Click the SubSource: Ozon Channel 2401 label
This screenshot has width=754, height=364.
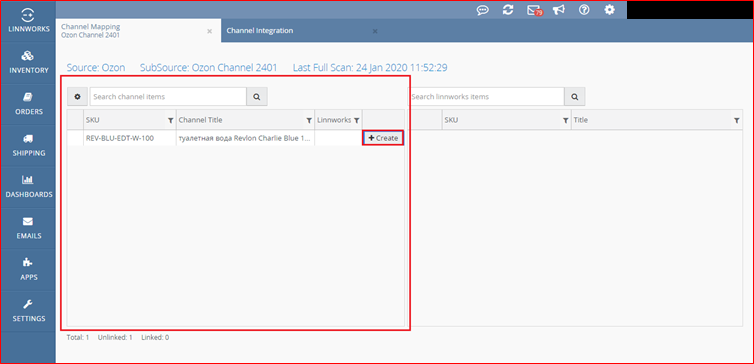(x=208, y=68)
